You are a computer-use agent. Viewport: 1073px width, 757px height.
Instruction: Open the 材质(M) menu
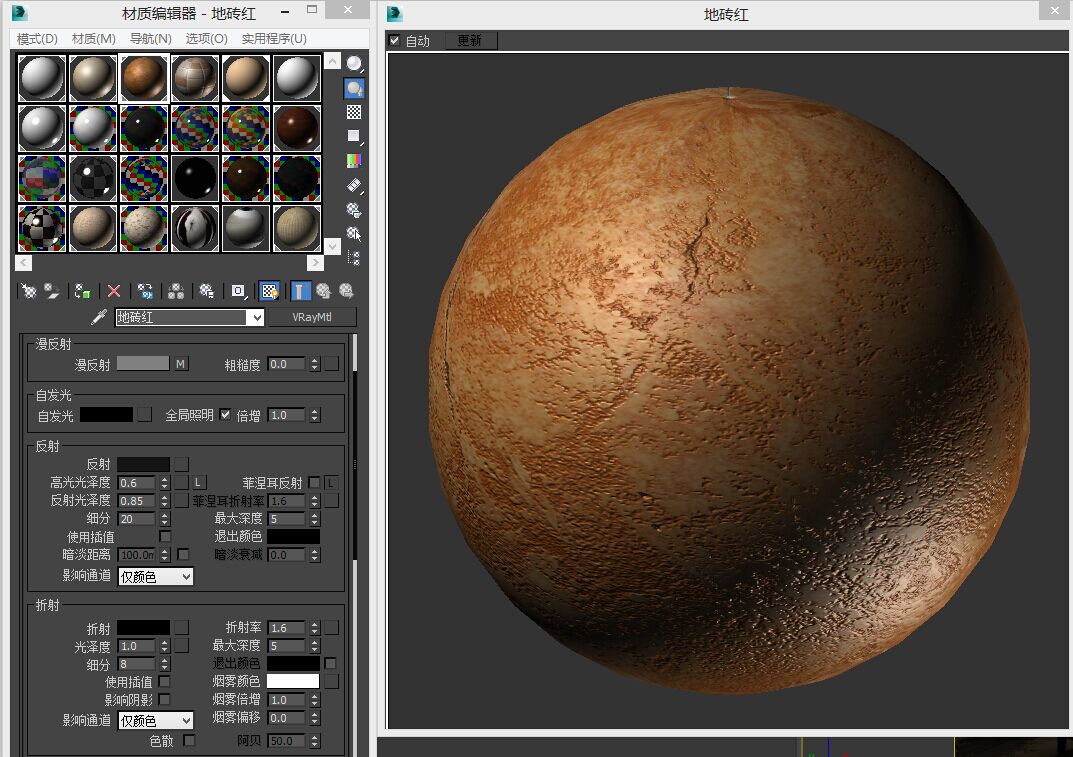tap(94, 39)
